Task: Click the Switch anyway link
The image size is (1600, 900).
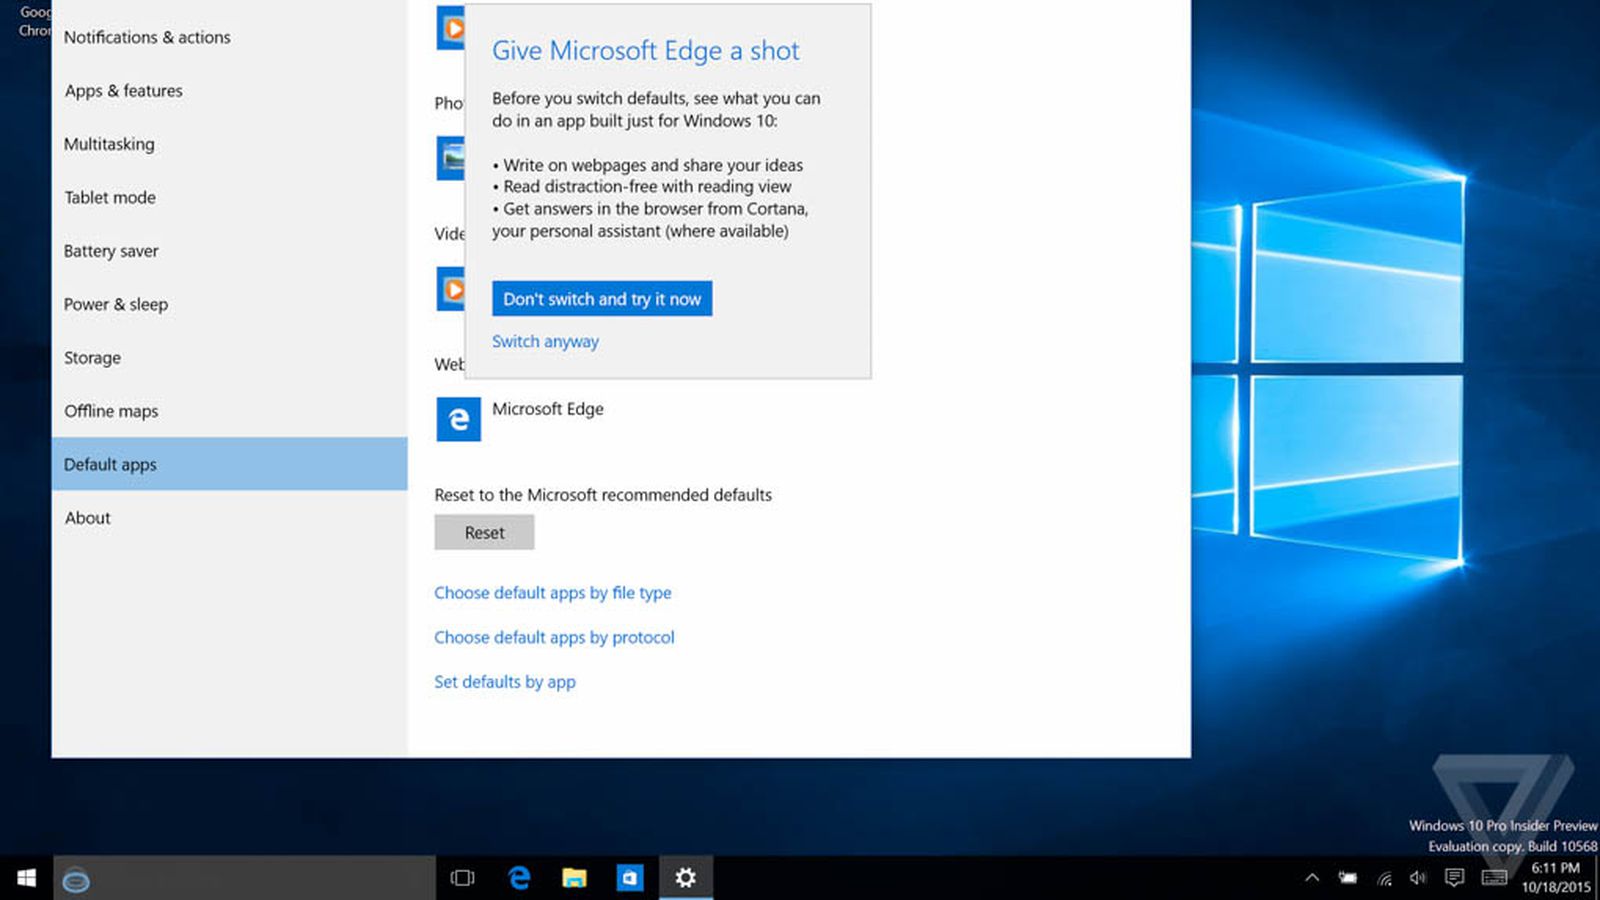Action: click(545, 341)
